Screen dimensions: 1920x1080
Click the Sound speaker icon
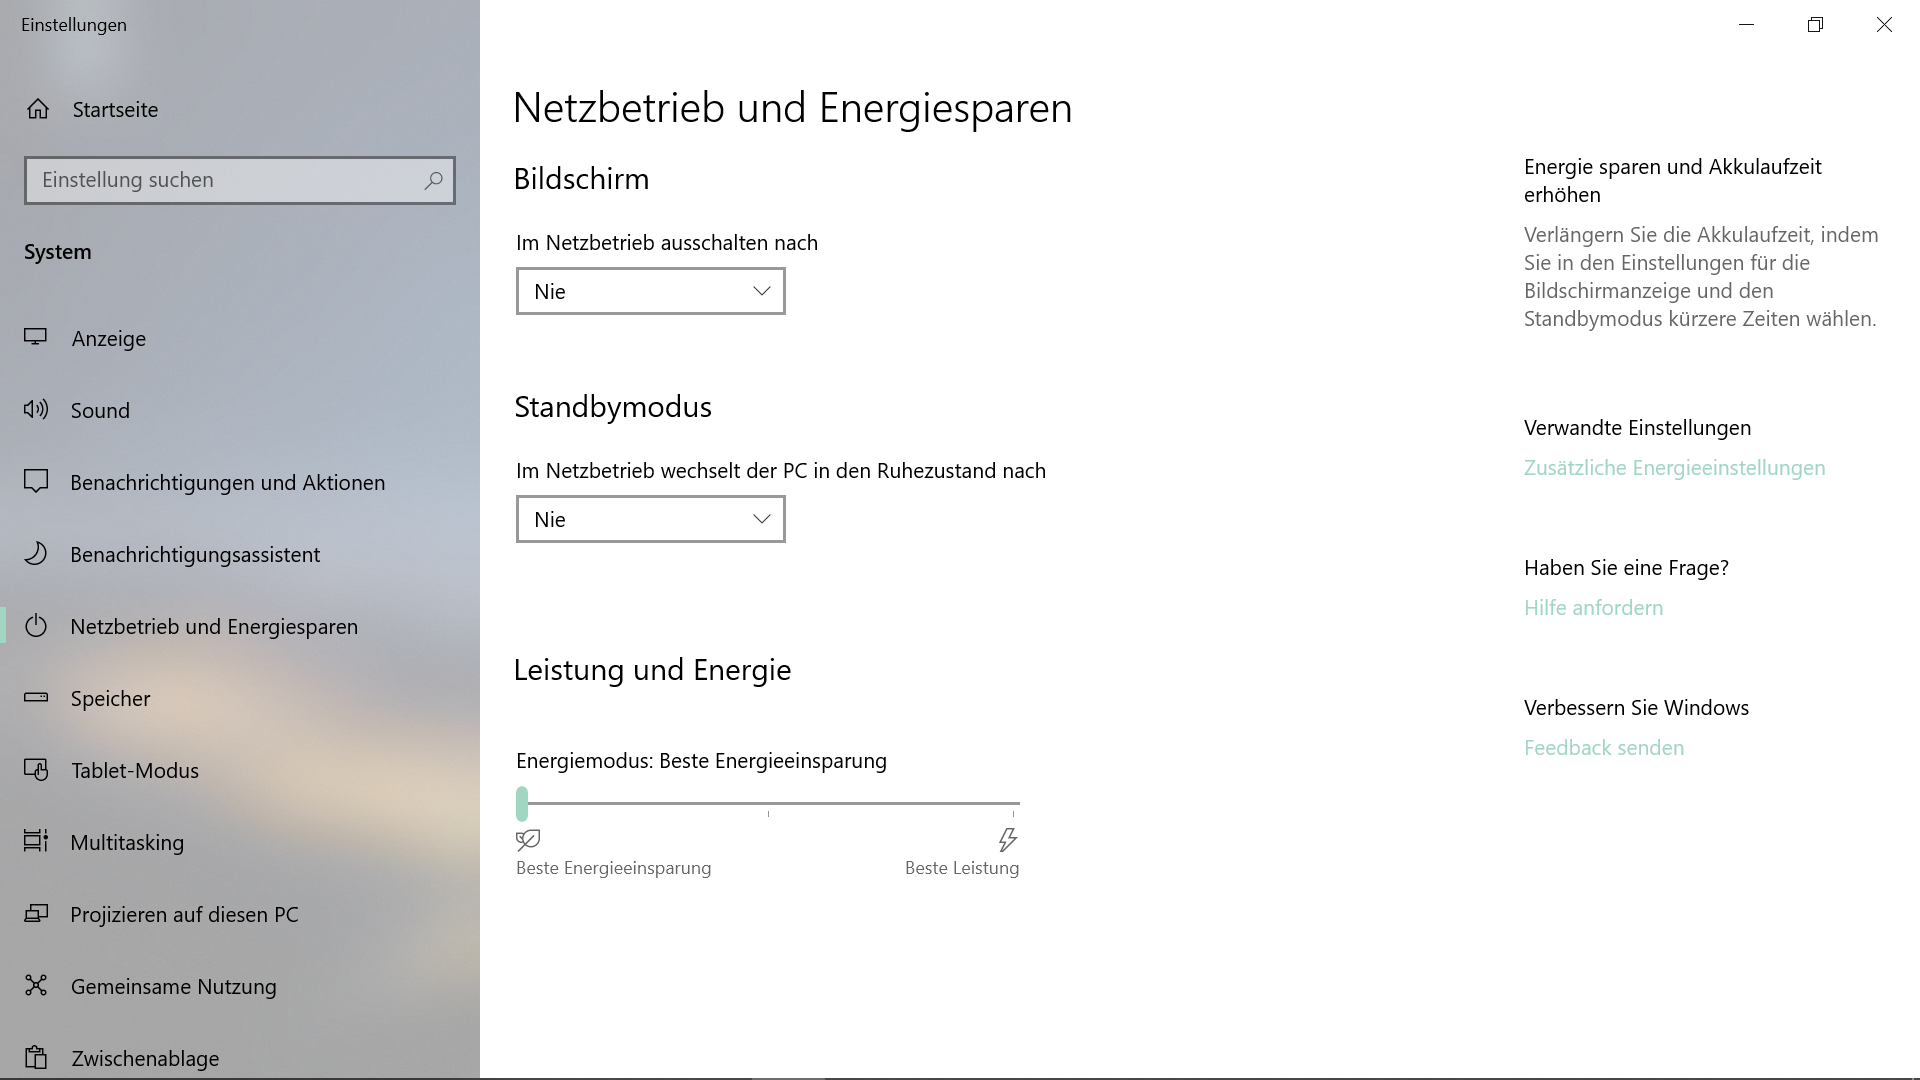(x=36, y=409)
